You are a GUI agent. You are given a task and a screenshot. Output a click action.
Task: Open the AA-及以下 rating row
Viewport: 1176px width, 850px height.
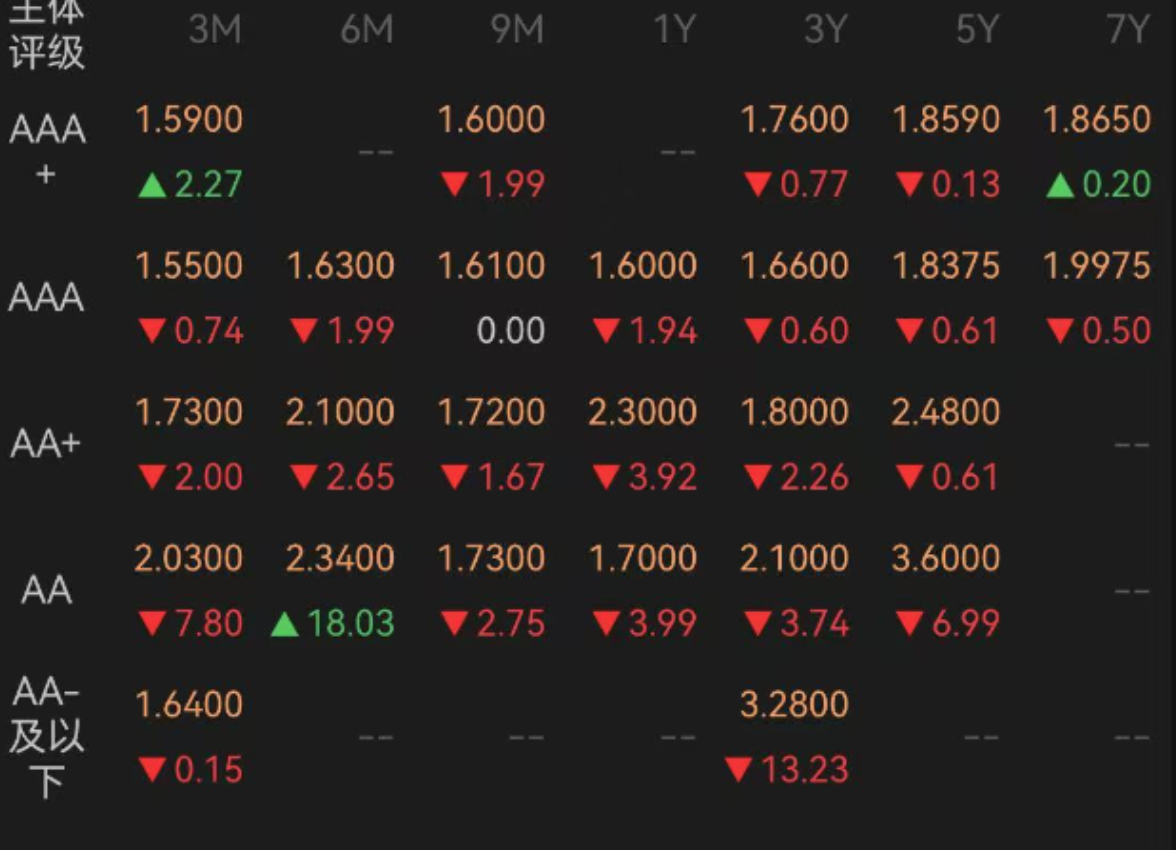point(46,737)
